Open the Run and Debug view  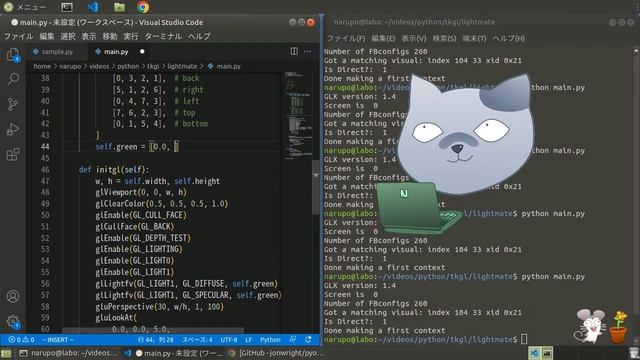[x=13, y=129]
